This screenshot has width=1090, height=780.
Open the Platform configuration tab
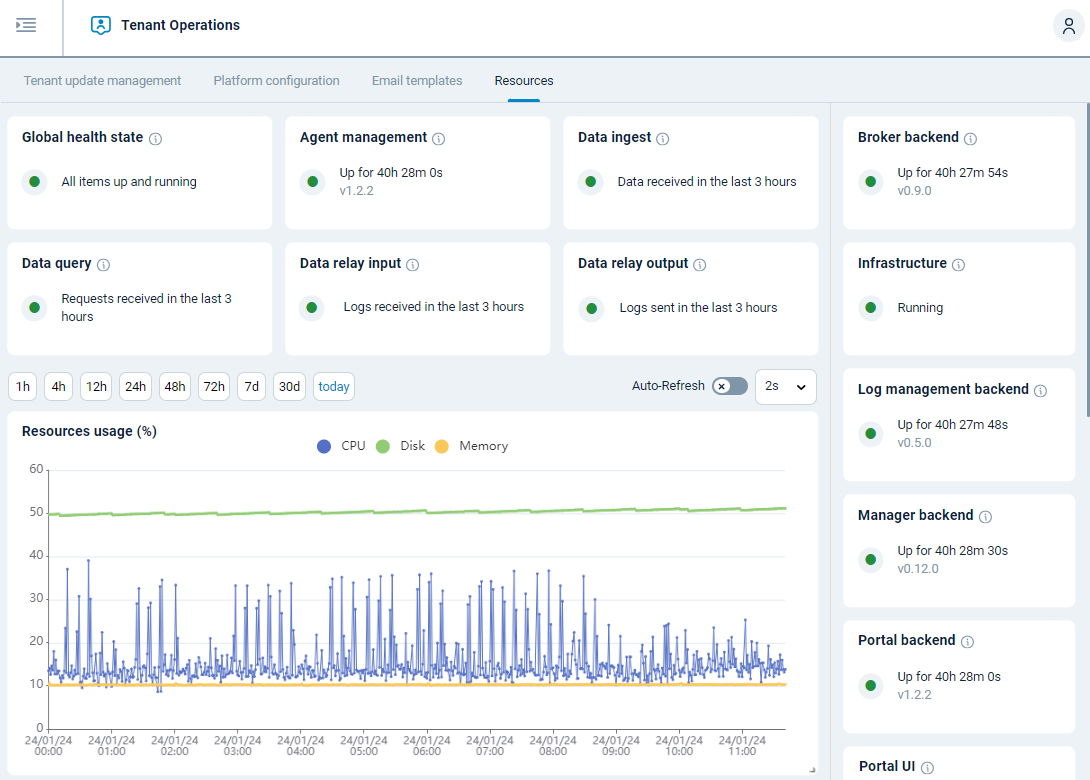click(276, 81)
